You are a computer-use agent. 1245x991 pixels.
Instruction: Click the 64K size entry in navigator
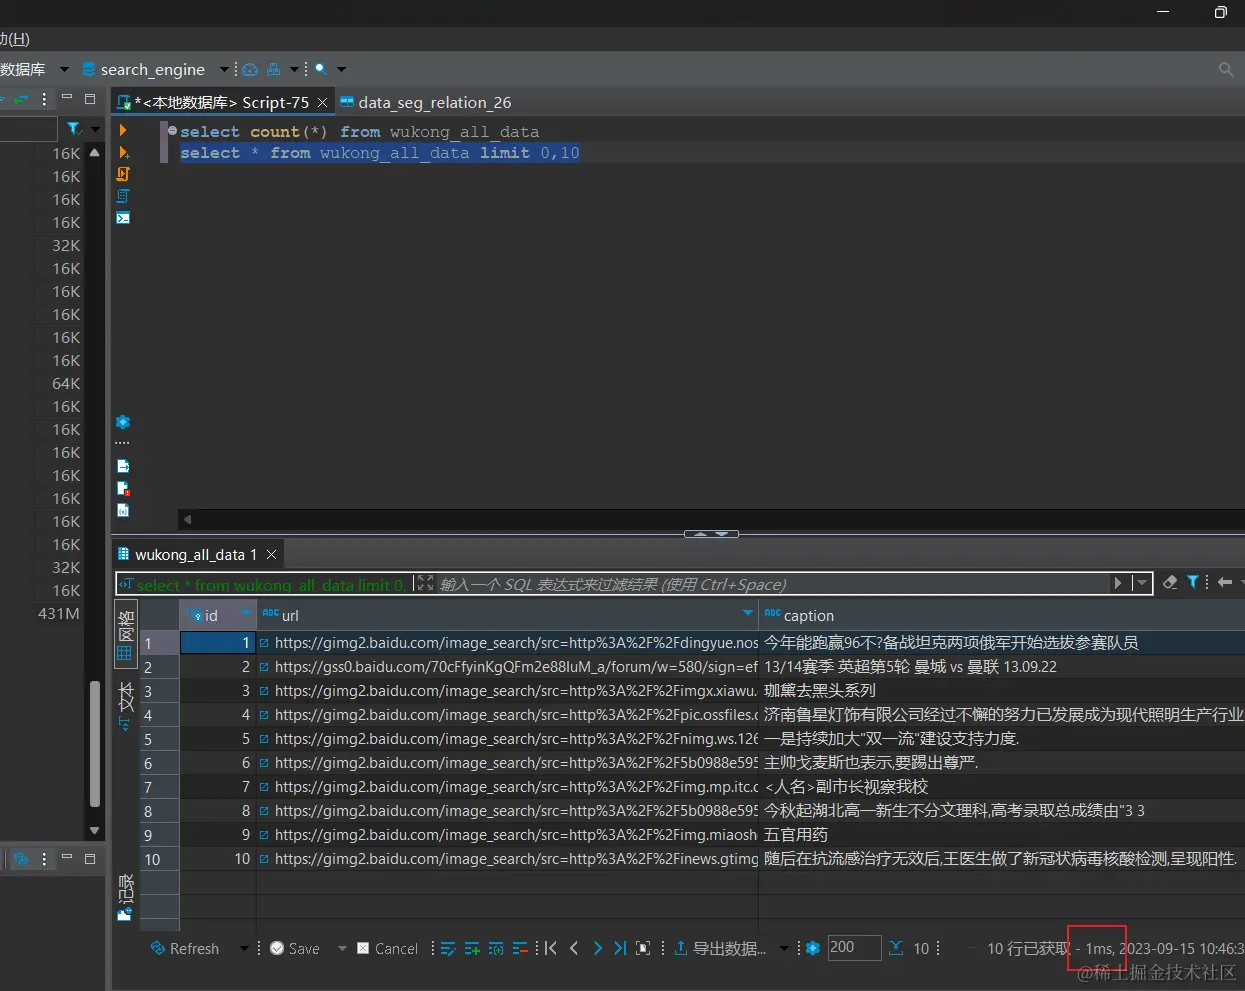pos(66,383)
